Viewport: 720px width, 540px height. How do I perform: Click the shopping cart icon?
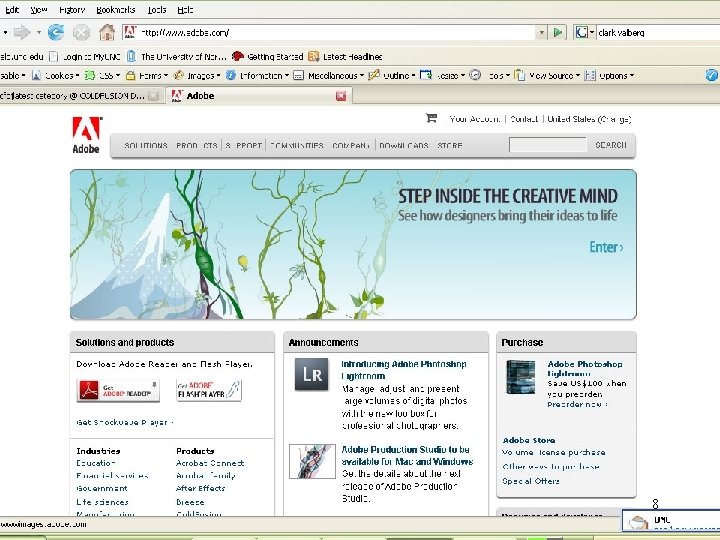click(x=431, y=118)
